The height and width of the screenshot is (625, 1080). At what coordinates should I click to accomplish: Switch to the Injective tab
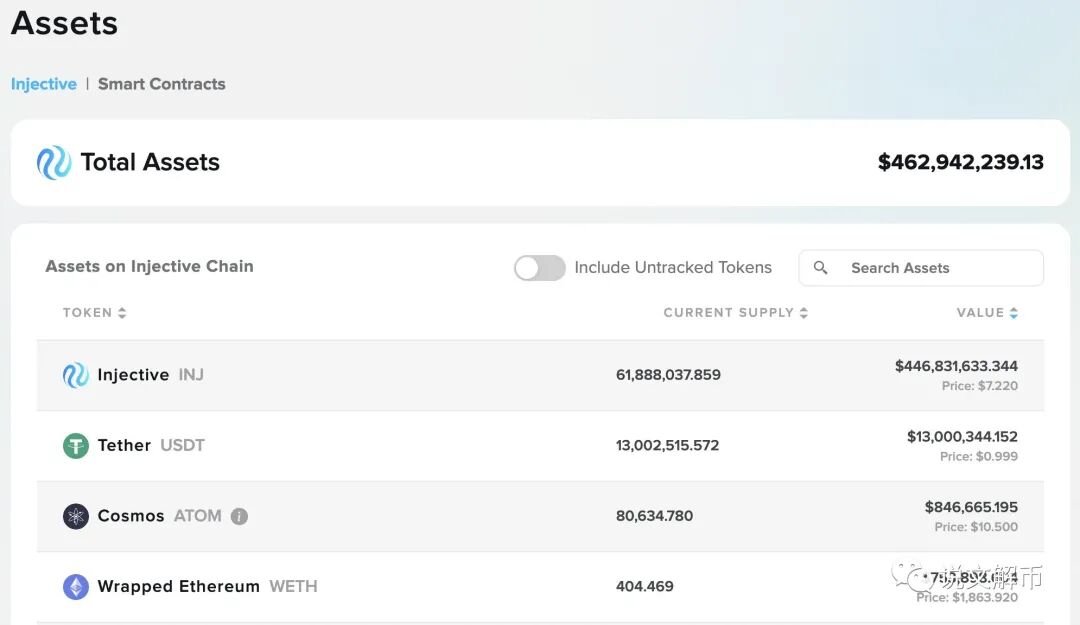43,84
